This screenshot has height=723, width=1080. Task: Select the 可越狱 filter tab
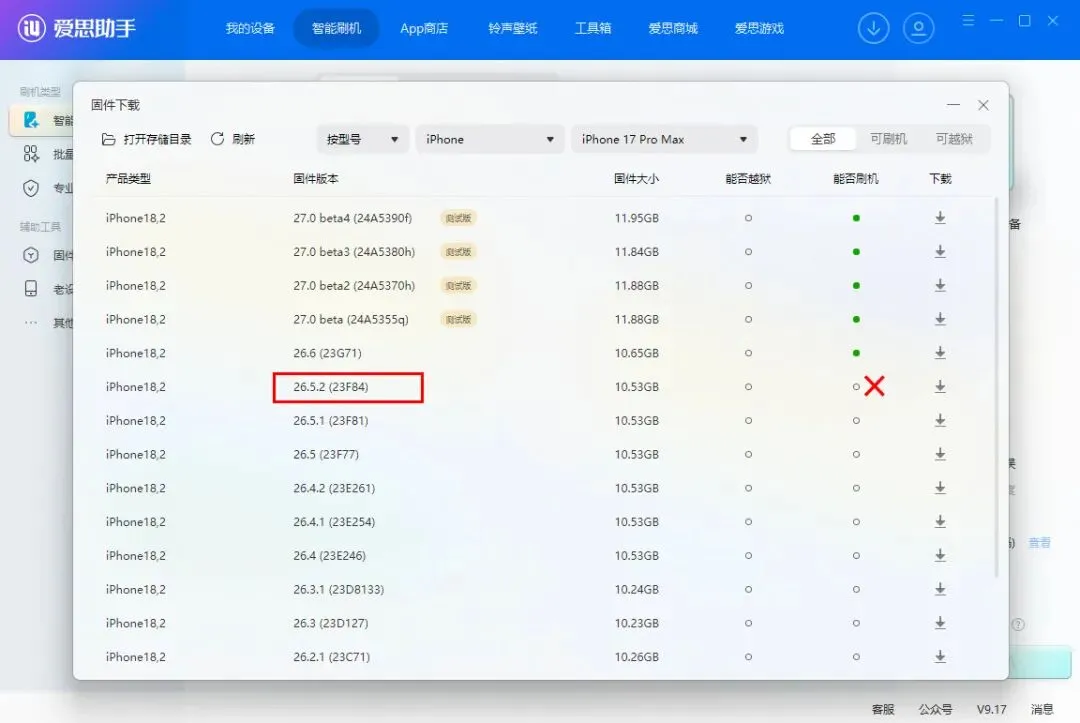[954, 139]
